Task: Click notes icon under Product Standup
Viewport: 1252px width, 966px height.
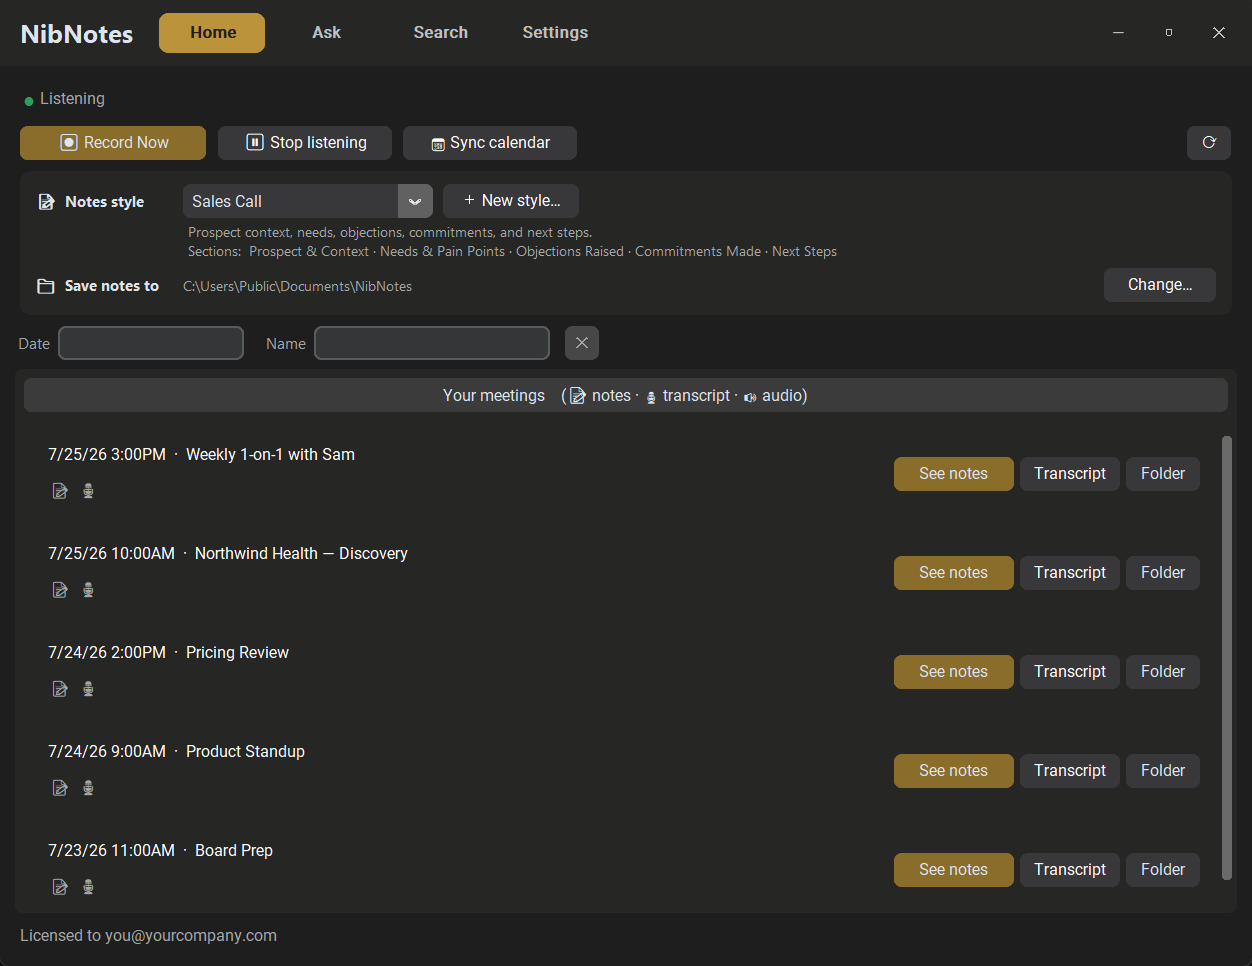Action: tap(60, 788)
